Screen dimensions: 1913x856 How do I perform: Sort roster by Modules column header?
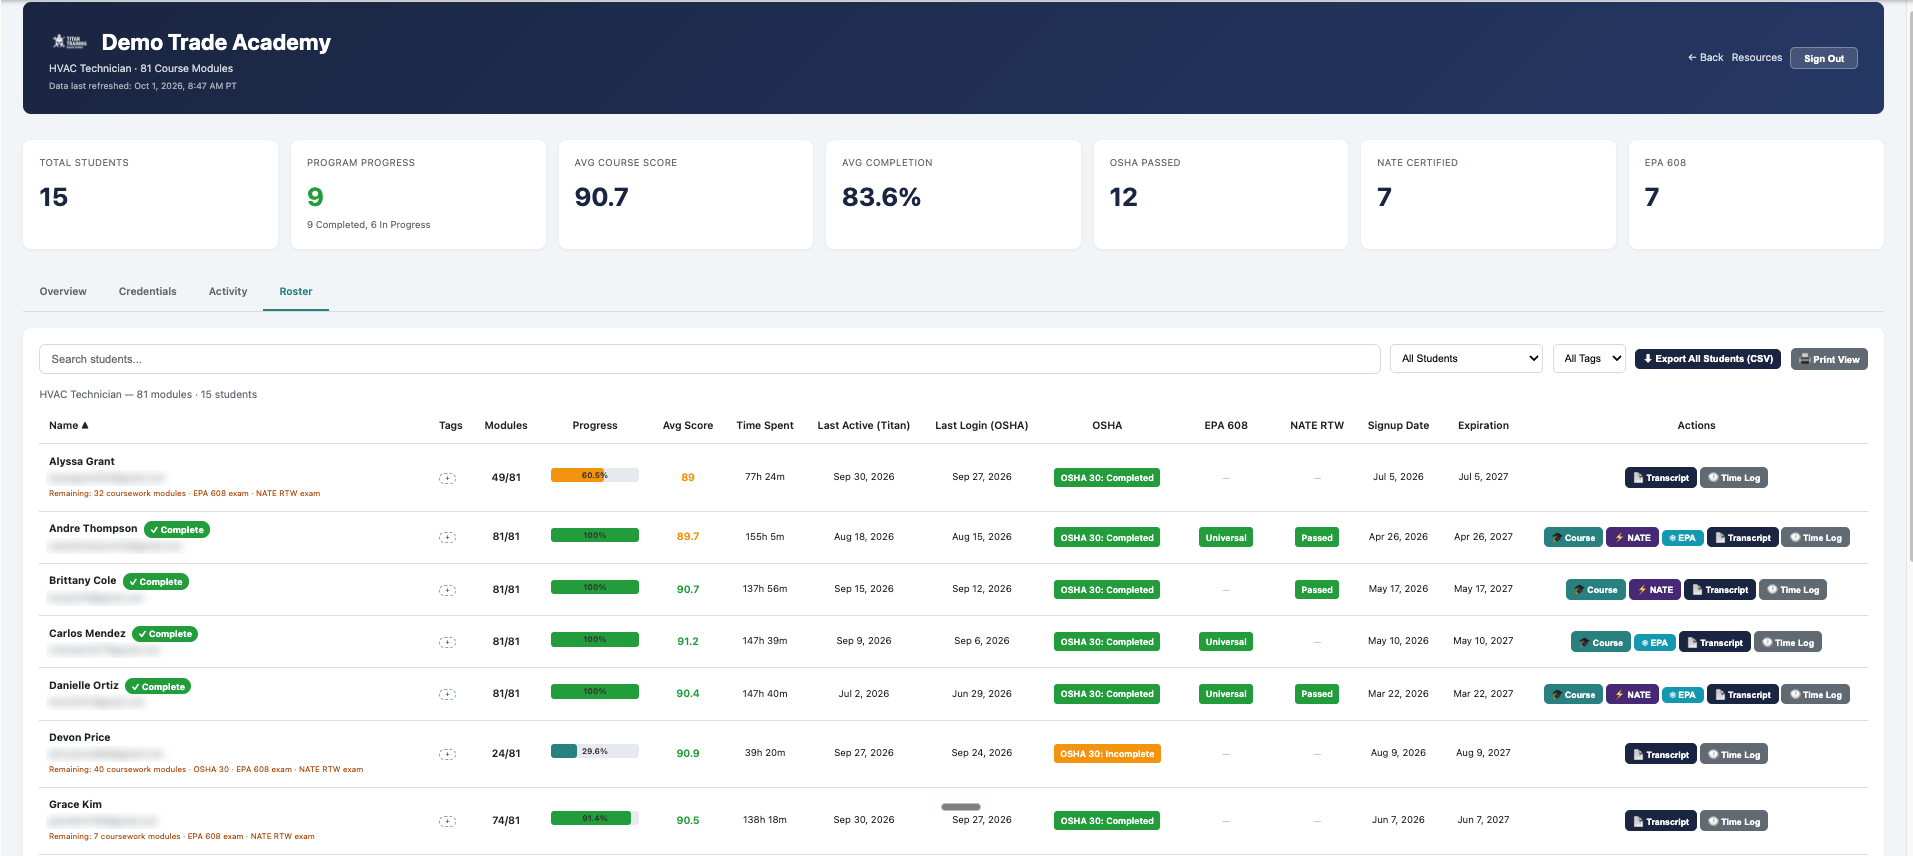click(506, 426)
